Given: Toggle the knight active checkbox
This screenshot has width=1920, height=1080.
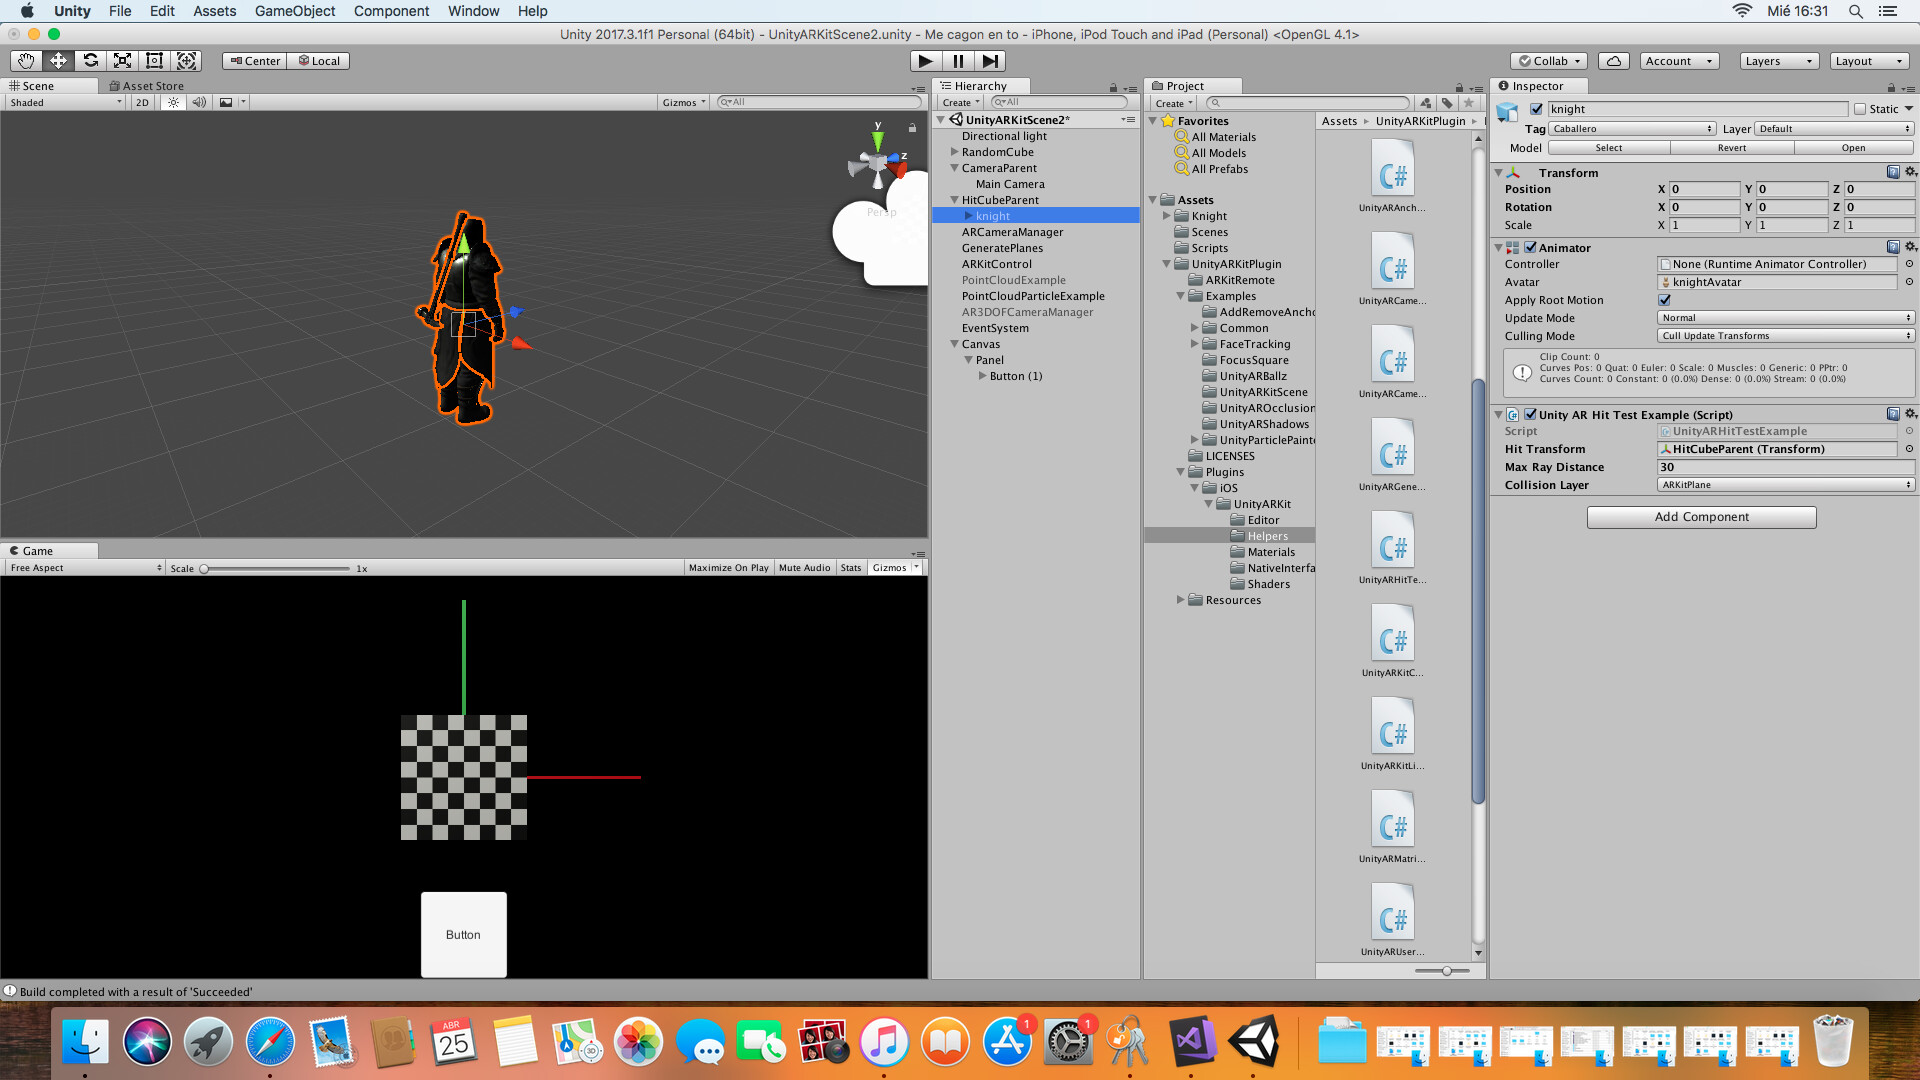Looking at the screenshot, I should (x=1536, y=109).
